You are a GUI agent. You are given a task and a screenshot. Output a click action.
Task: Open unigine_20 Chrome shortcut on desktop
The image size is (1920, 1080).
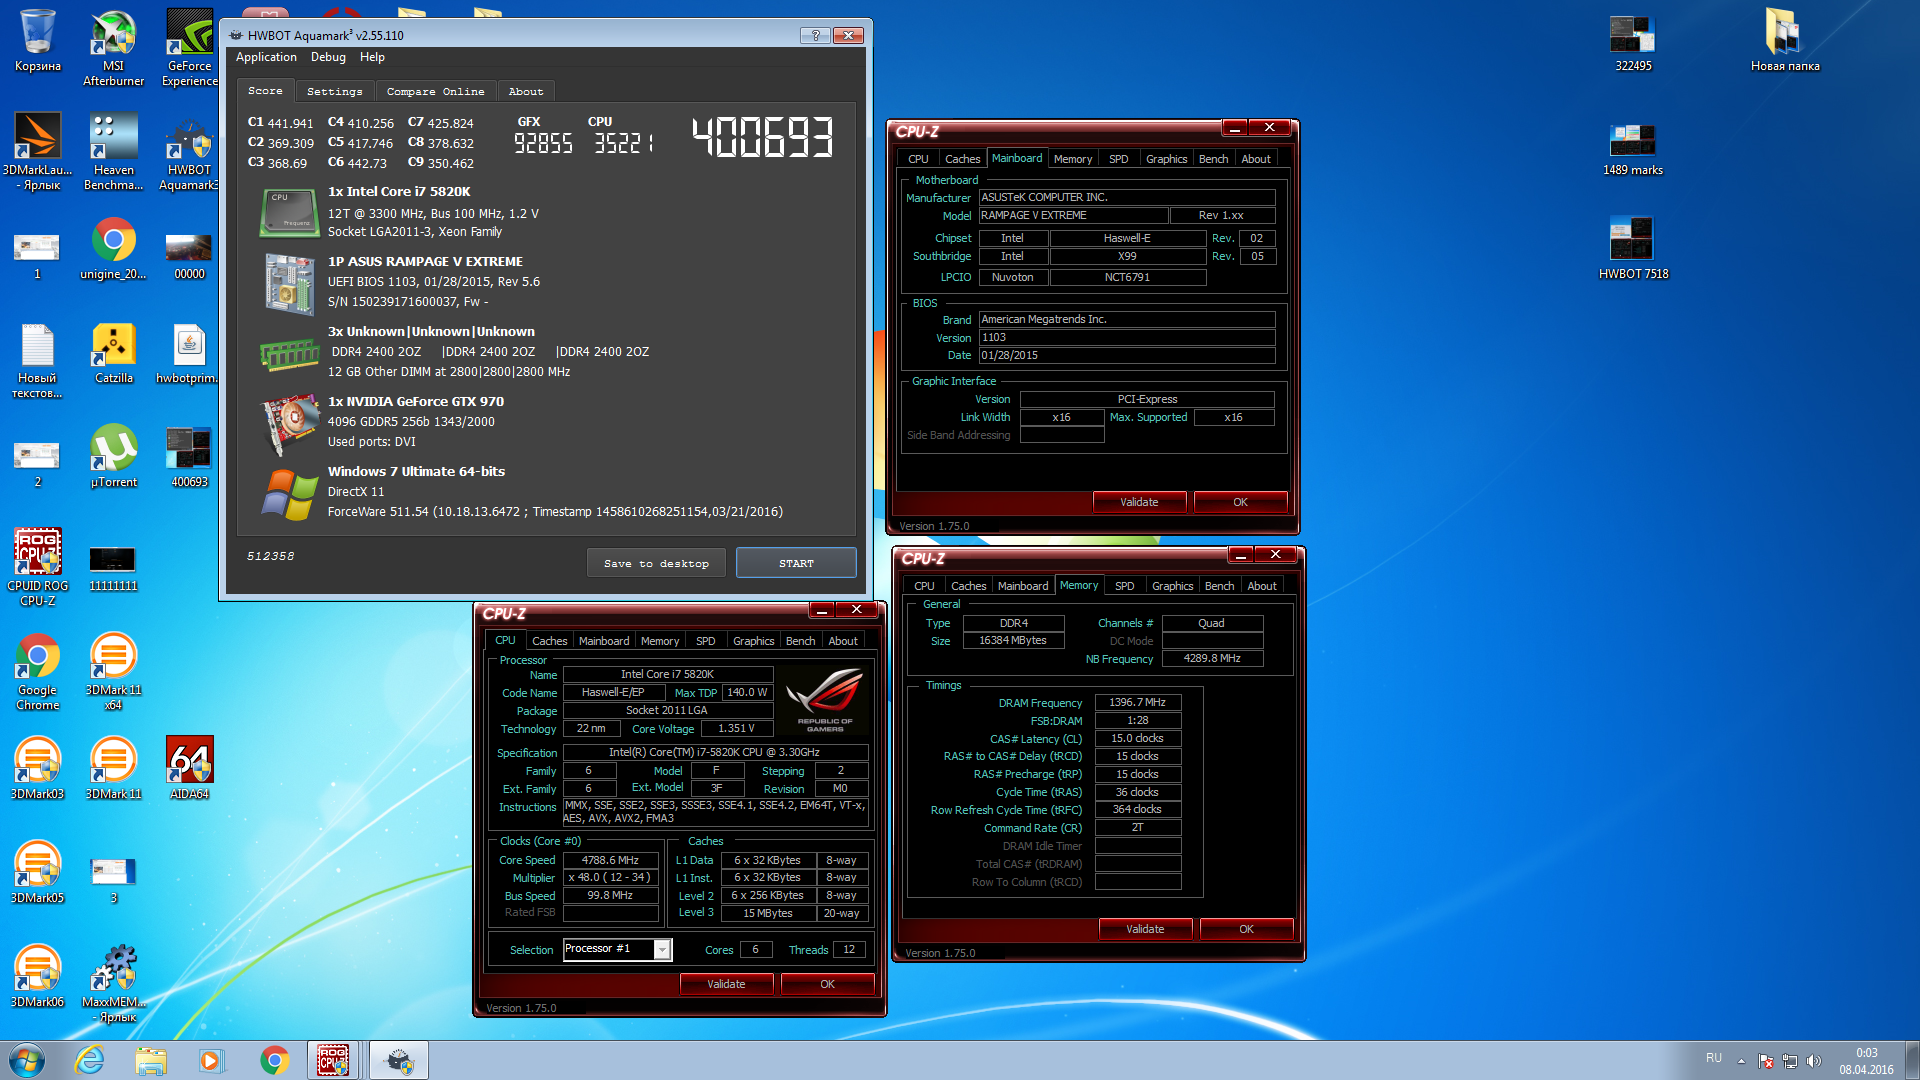(113, 250)
